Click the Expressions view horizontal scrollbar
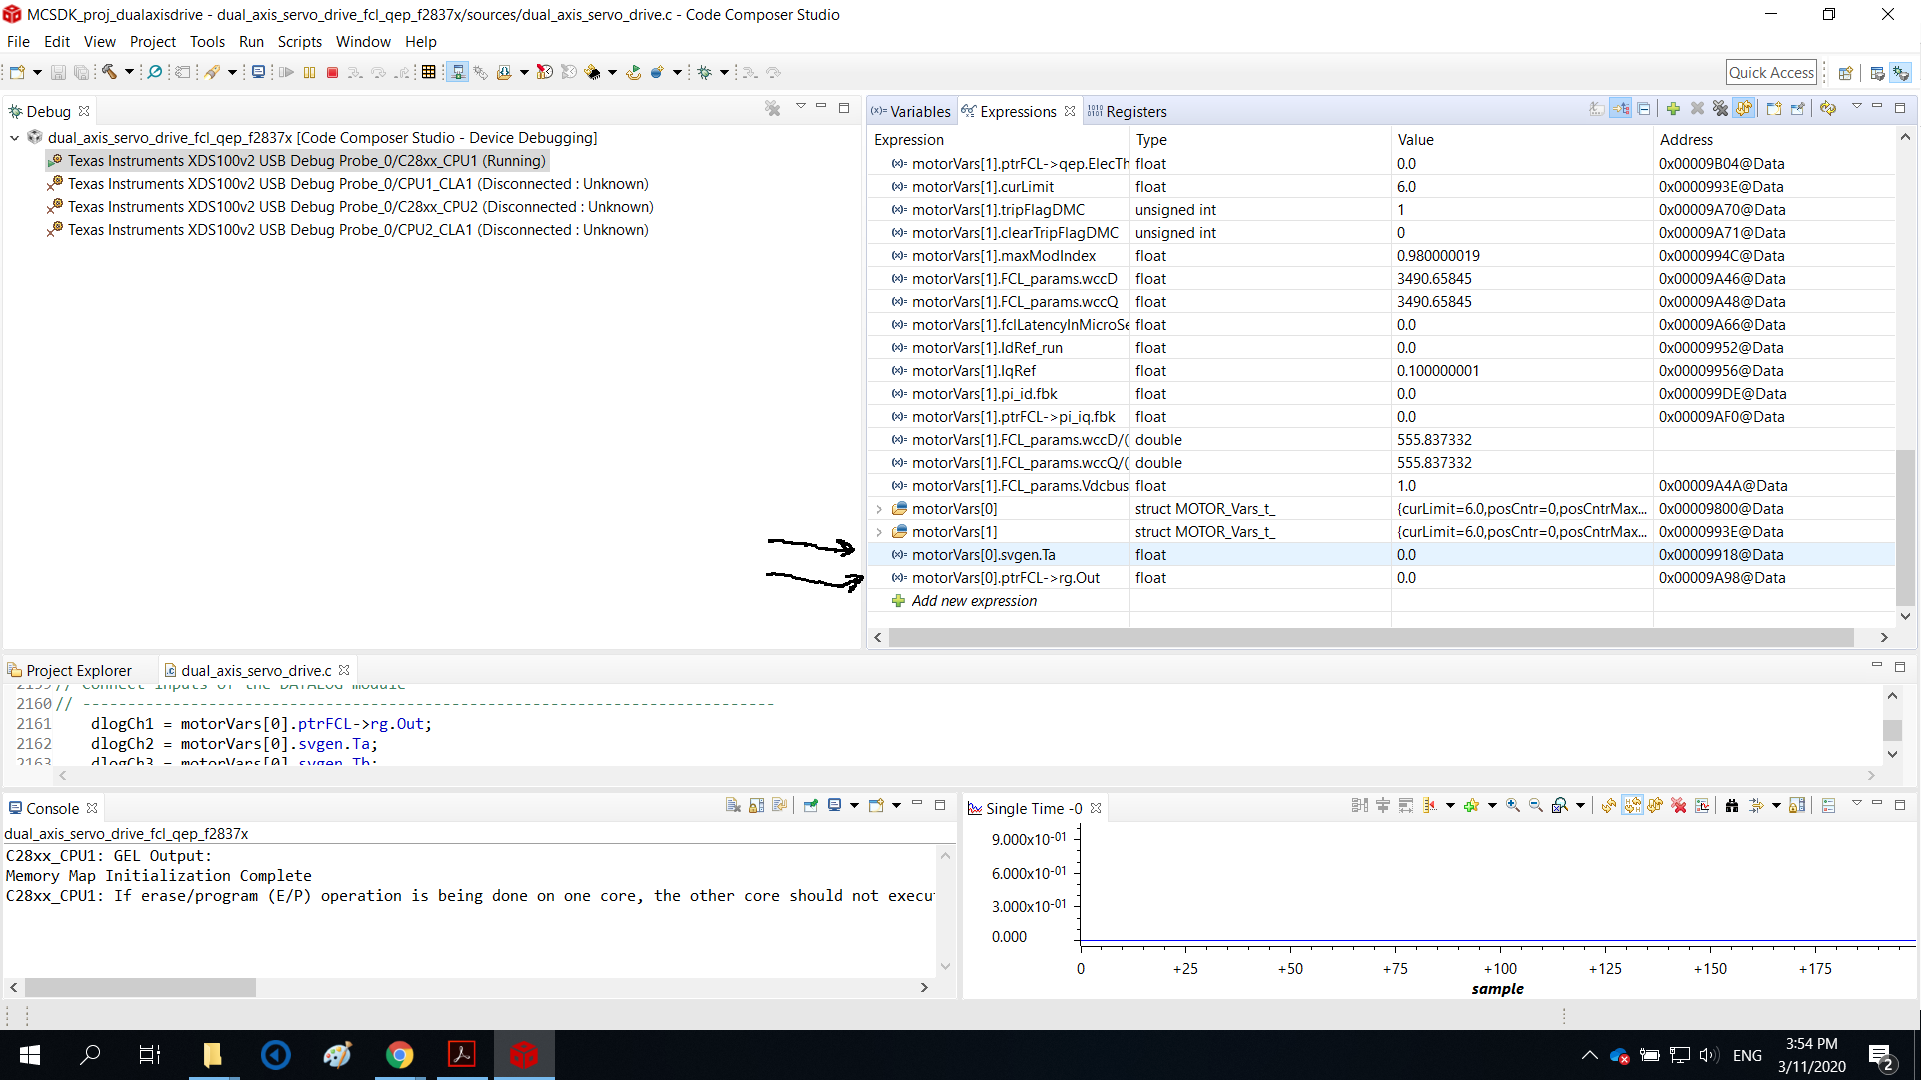The image size is (1921, 1080). [x=1370, y=638]
